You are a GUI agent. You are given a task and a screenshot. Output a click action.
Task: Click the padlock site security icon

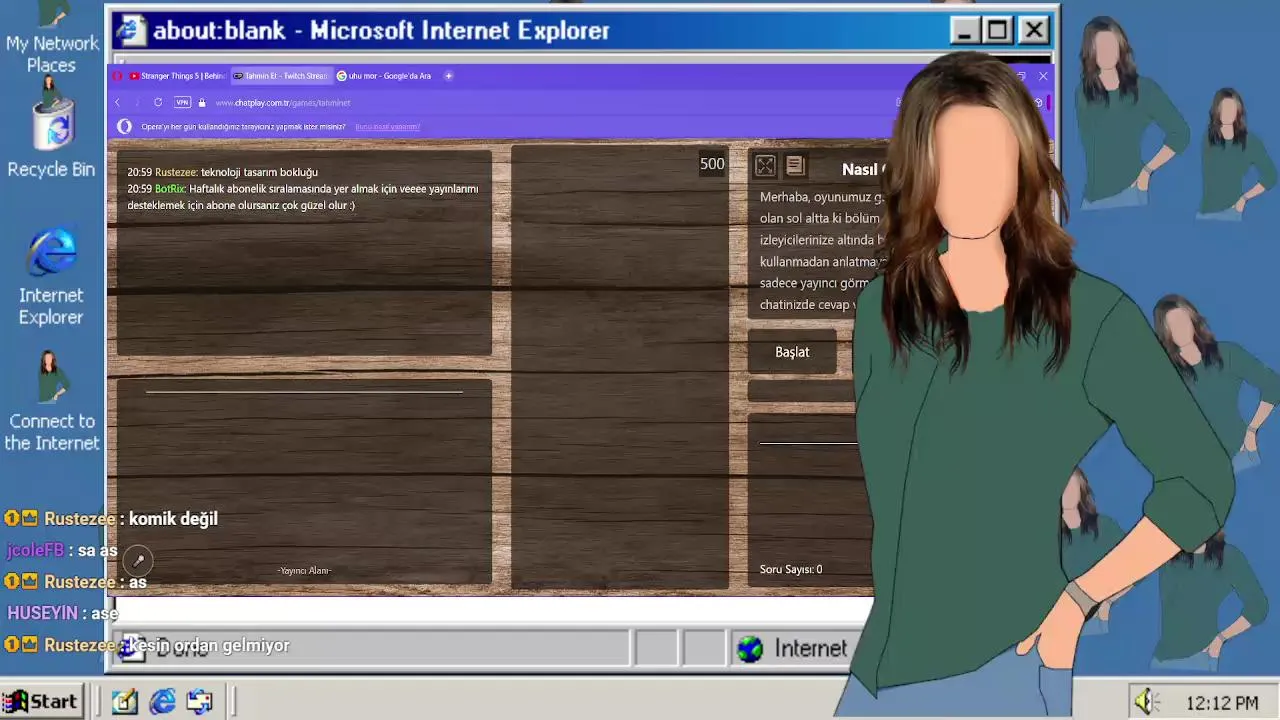pyautogui.click(x=202, y=102)
